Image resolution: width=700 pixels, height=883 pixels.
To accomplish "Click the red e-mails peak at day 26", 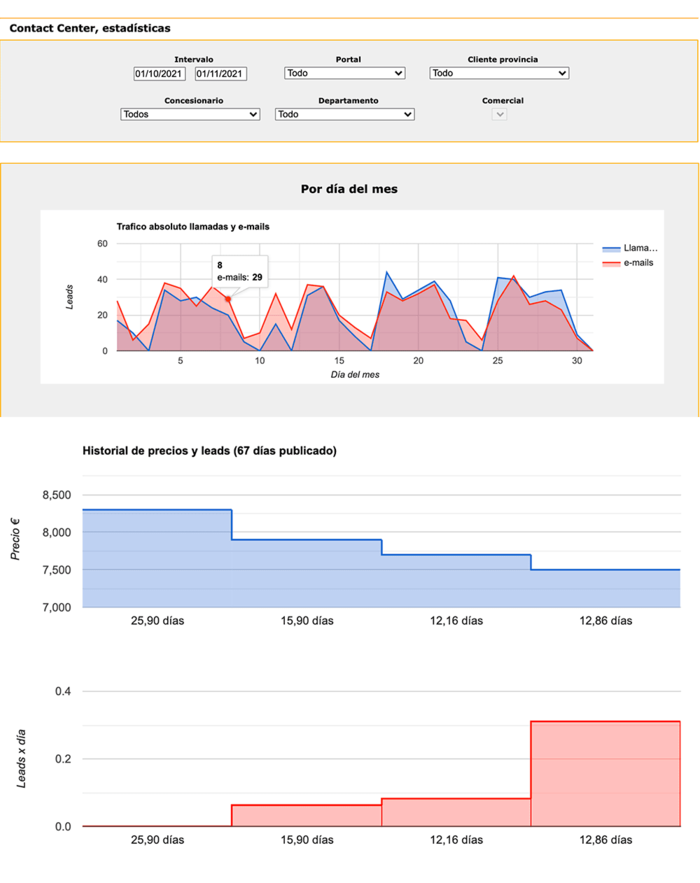I will (x=514, y=276).
